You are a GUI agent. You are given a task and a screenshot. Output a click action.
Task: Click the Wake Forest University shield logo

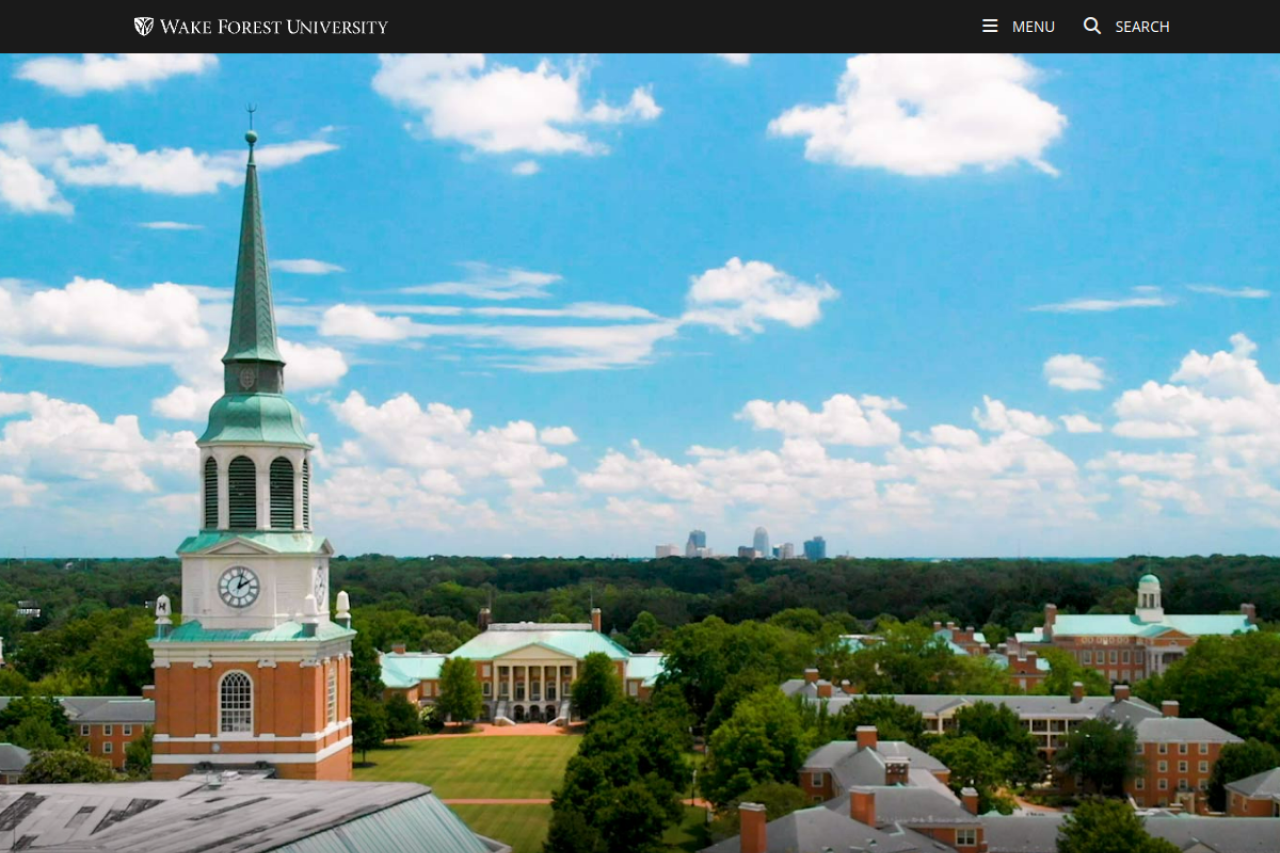click(x=144, y=26)
